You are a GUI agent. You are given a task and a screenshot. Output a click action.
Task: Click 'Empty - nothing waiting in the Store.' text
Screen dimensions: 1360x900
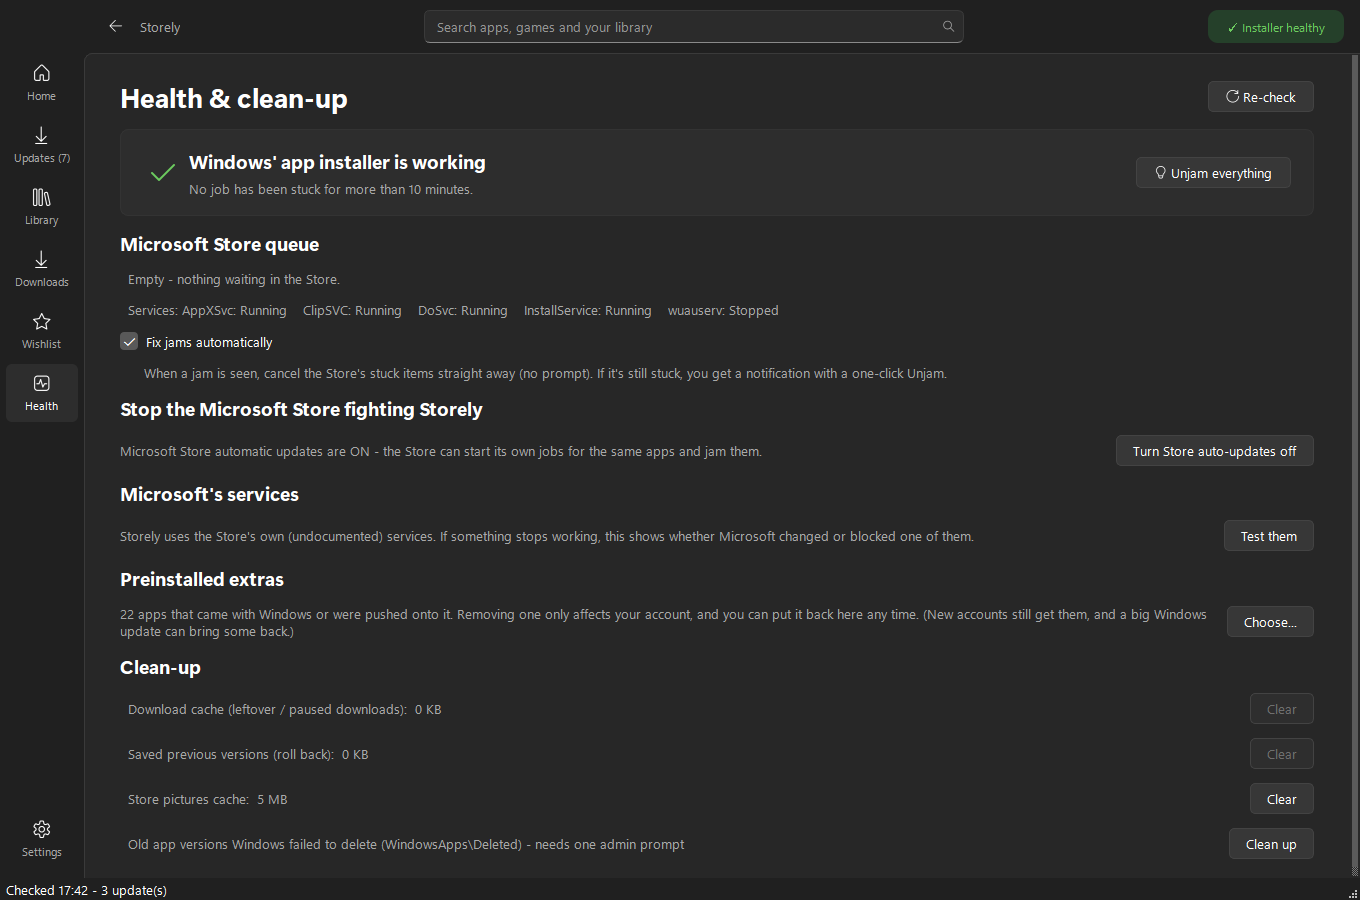click(234, 280)
